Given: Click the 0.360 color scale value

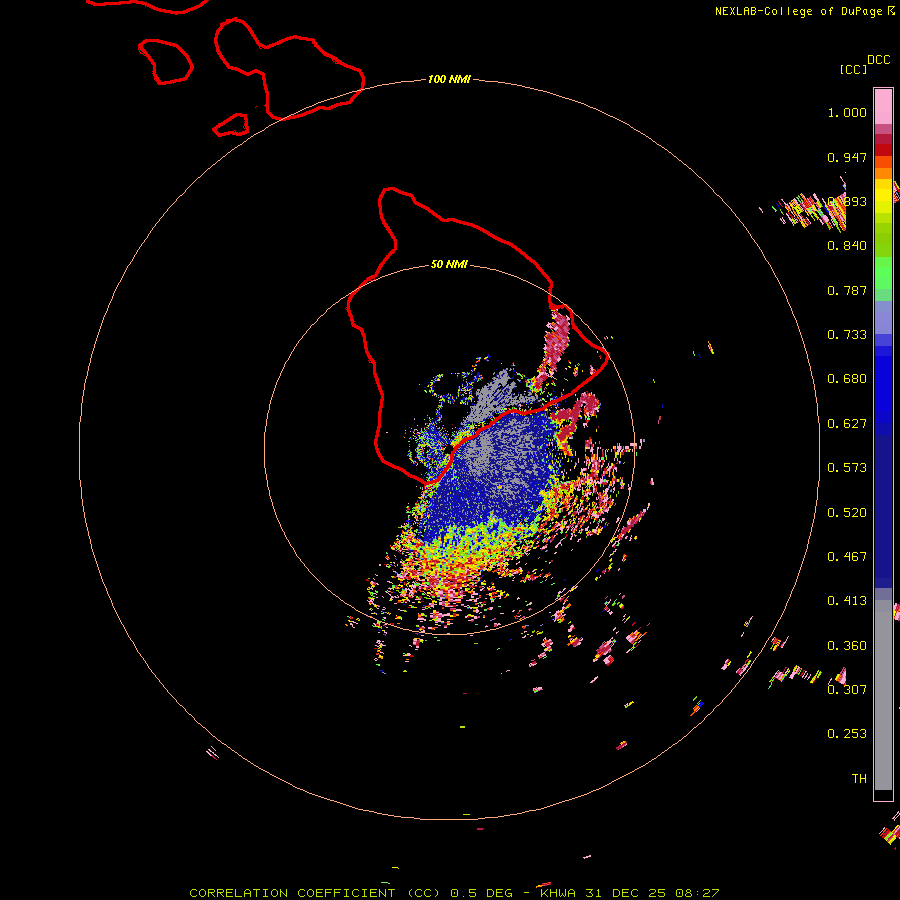Looking at the screenshot, I should click(847, 646).
